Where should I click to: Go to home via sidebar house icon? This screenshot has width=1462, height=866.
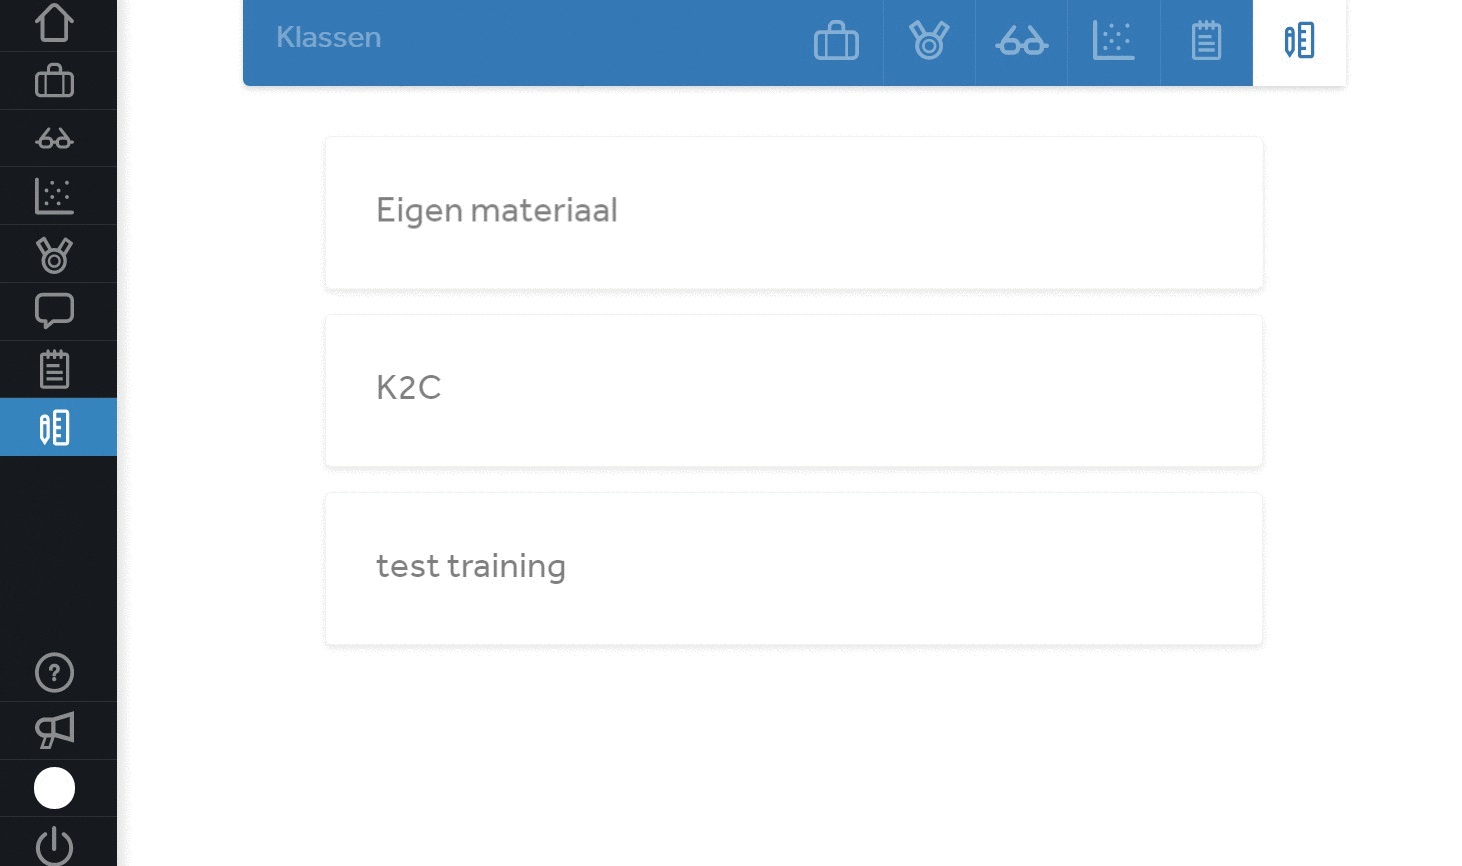point(54,24)
